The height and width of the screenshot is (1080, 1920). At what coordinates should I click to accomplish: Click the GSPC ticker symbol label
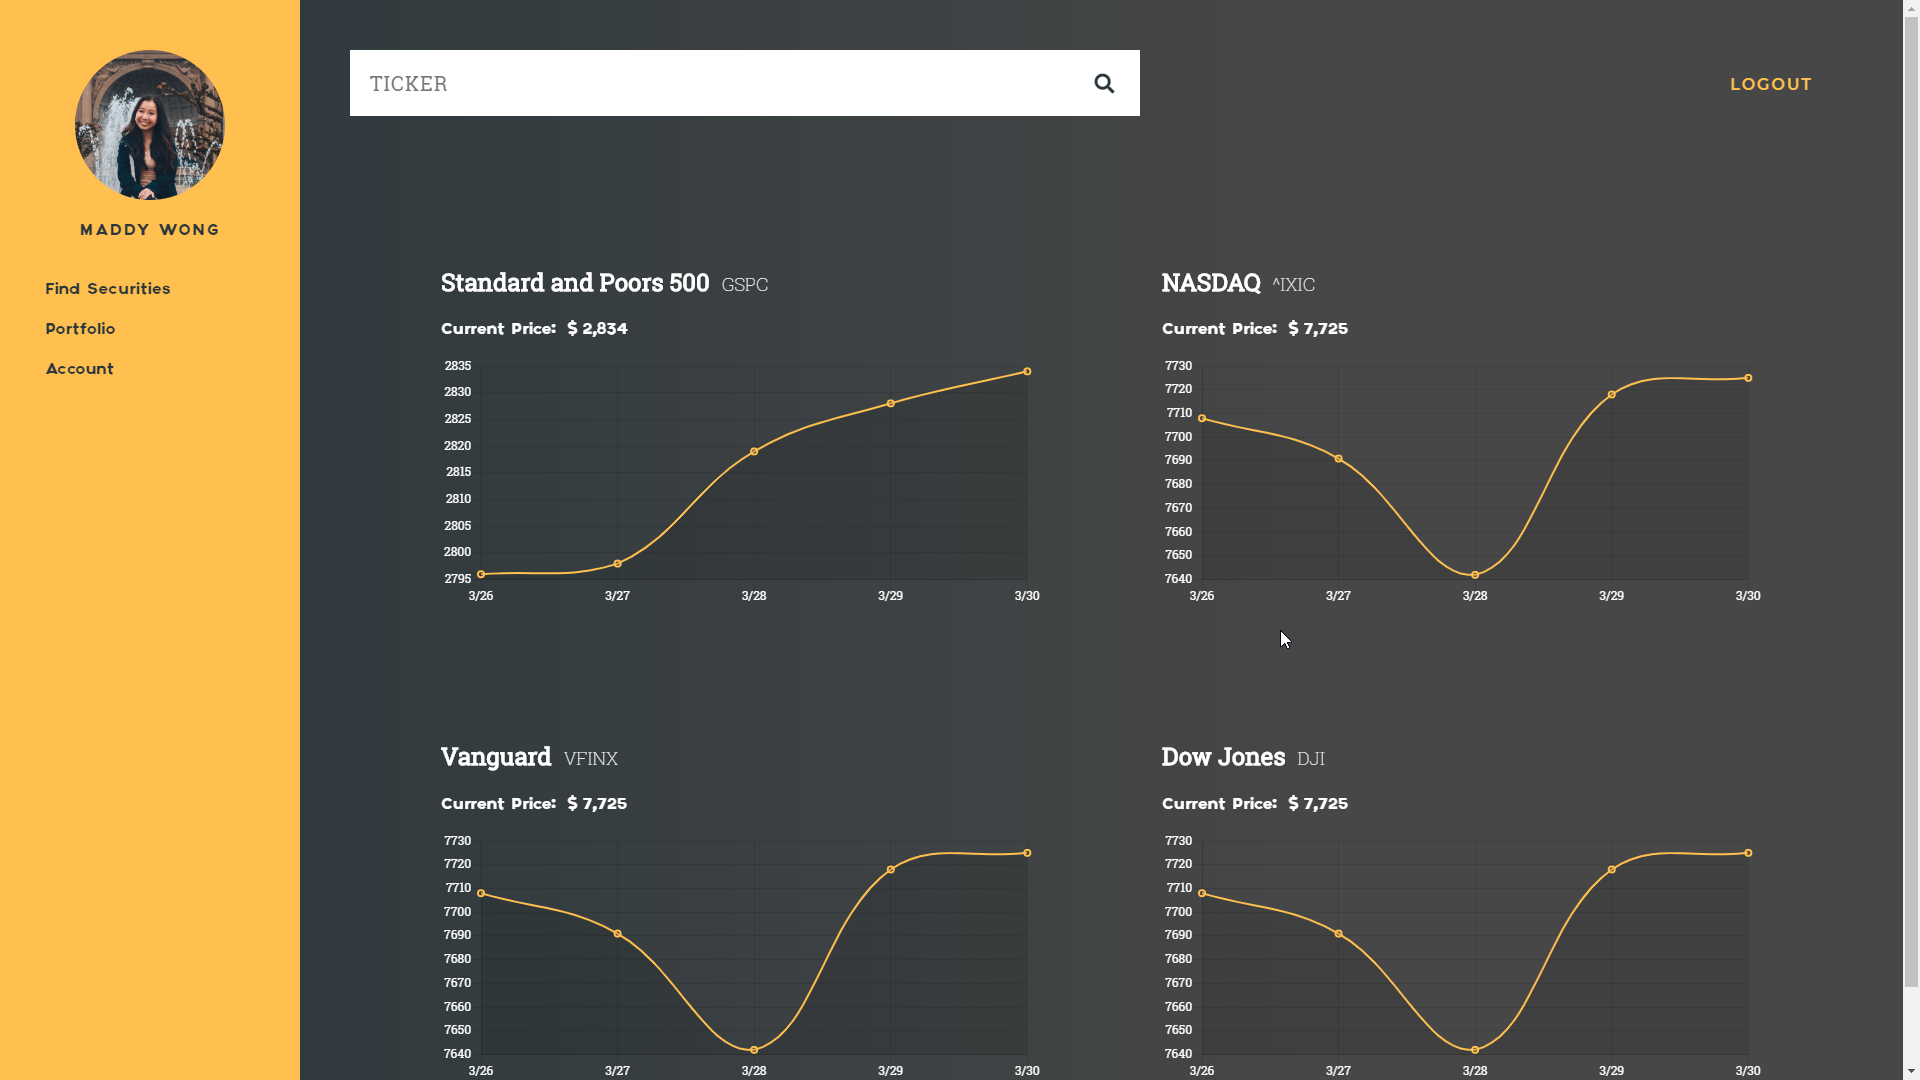(x=745, y=285)
